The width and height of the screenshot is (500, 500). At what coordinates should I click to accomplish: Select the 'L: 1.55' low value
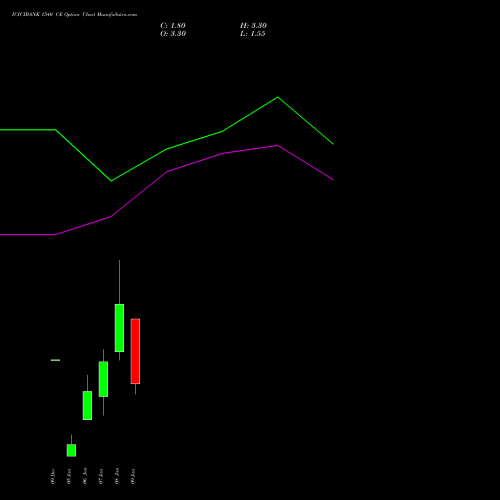pyautogui.click(x=253, y=34)
